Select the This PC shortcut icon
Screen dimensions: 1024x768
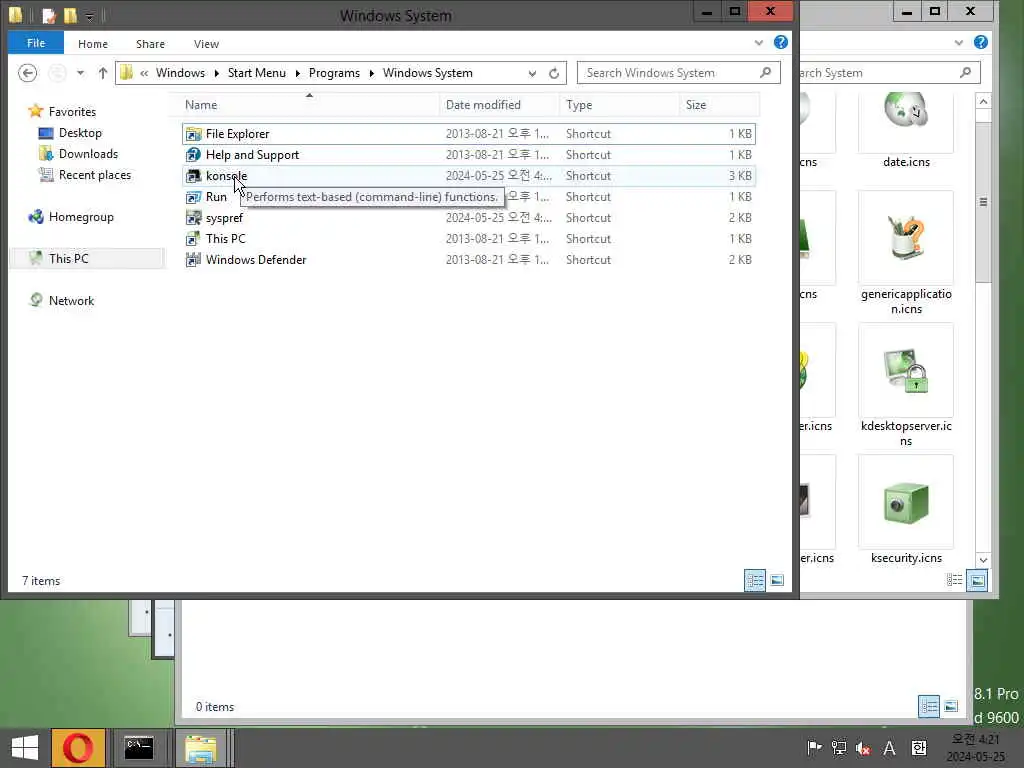click(193, 238)
